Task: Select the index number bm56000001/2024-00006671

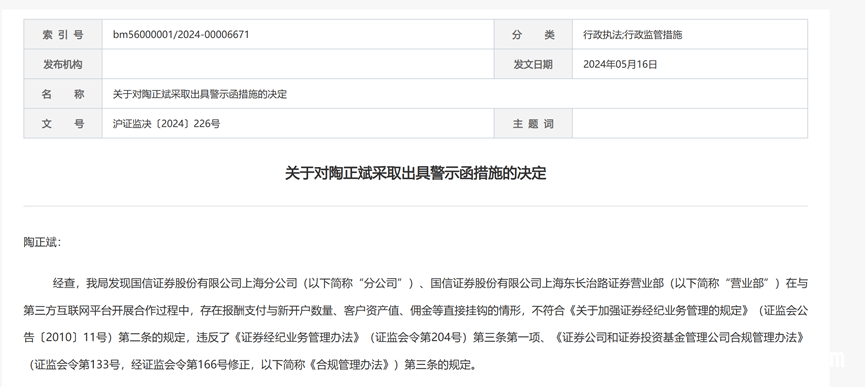Action: tap(181, 34)
